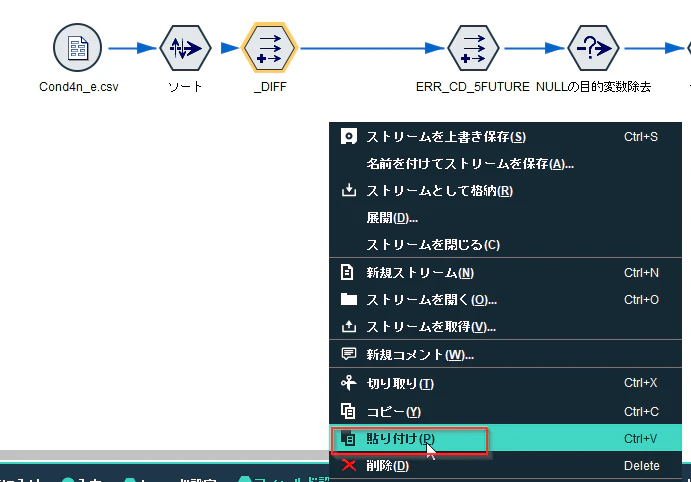Choose ストリームを開く(O)... menu entry
This screenshot has width=691, height=482.
[x=505, y=300]
